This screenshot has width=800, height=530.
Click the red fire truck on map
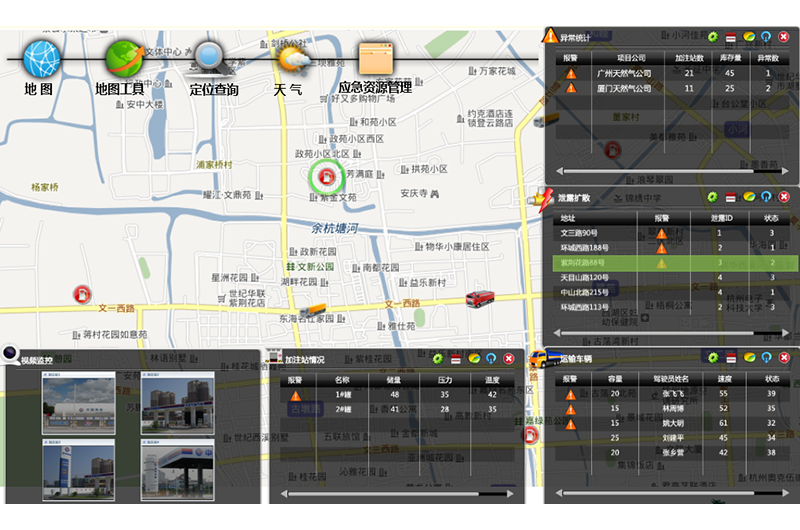click(480, 298)
